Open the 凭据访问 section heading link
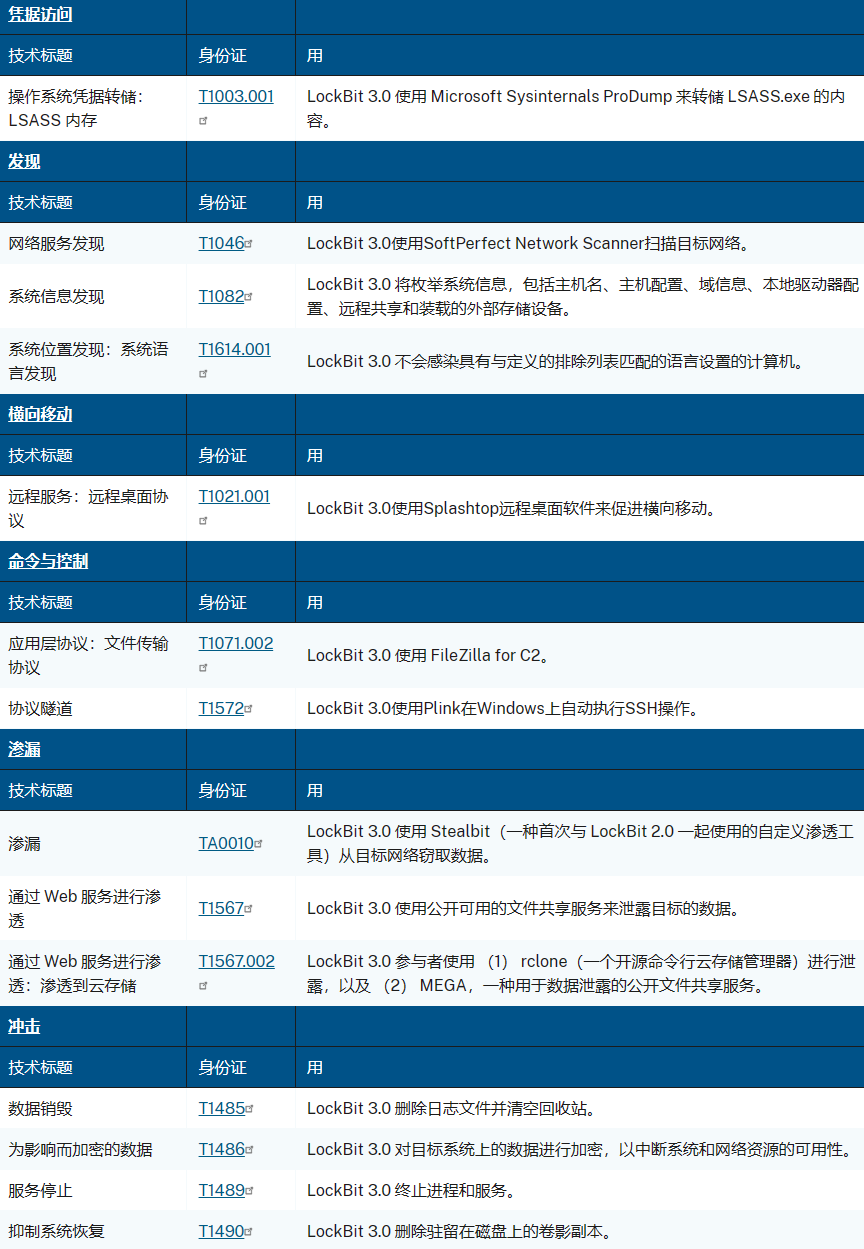 40,15
